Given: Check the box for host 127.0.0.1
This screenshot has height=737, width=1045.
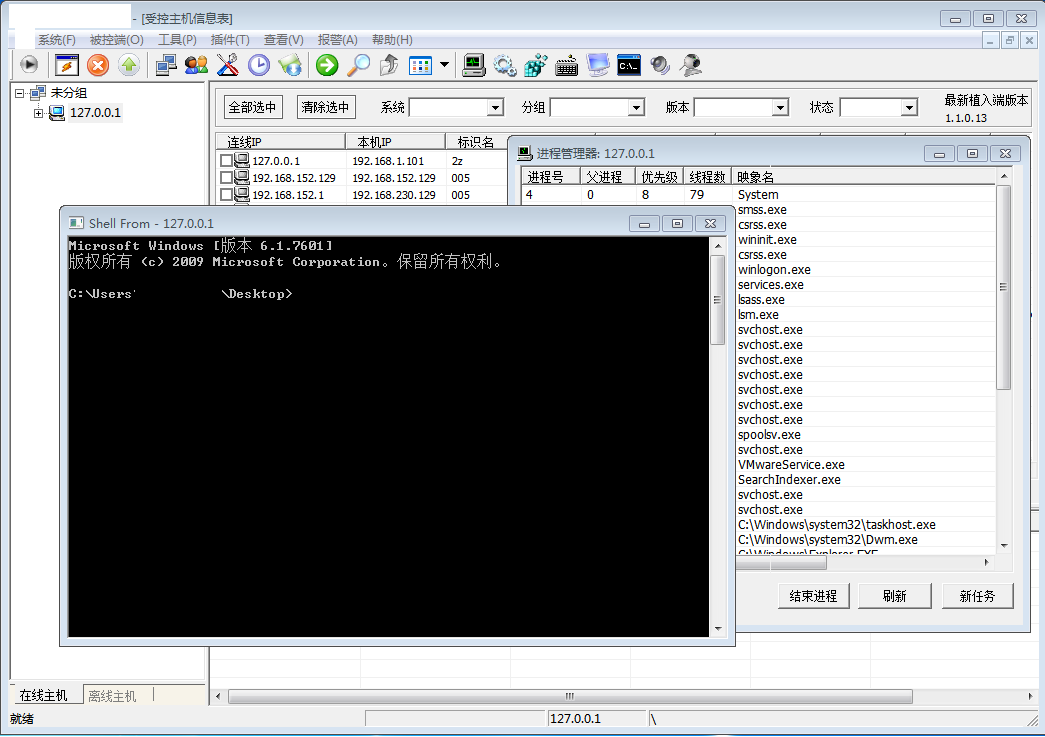Looking at the screenshot, I should coord(226,161).
